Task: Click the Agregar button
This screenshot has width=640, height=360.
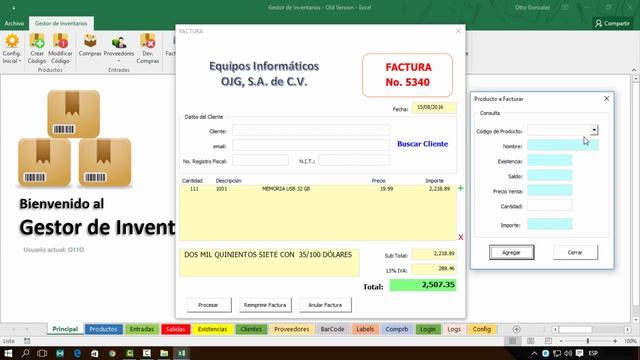Action: point(511,252)
